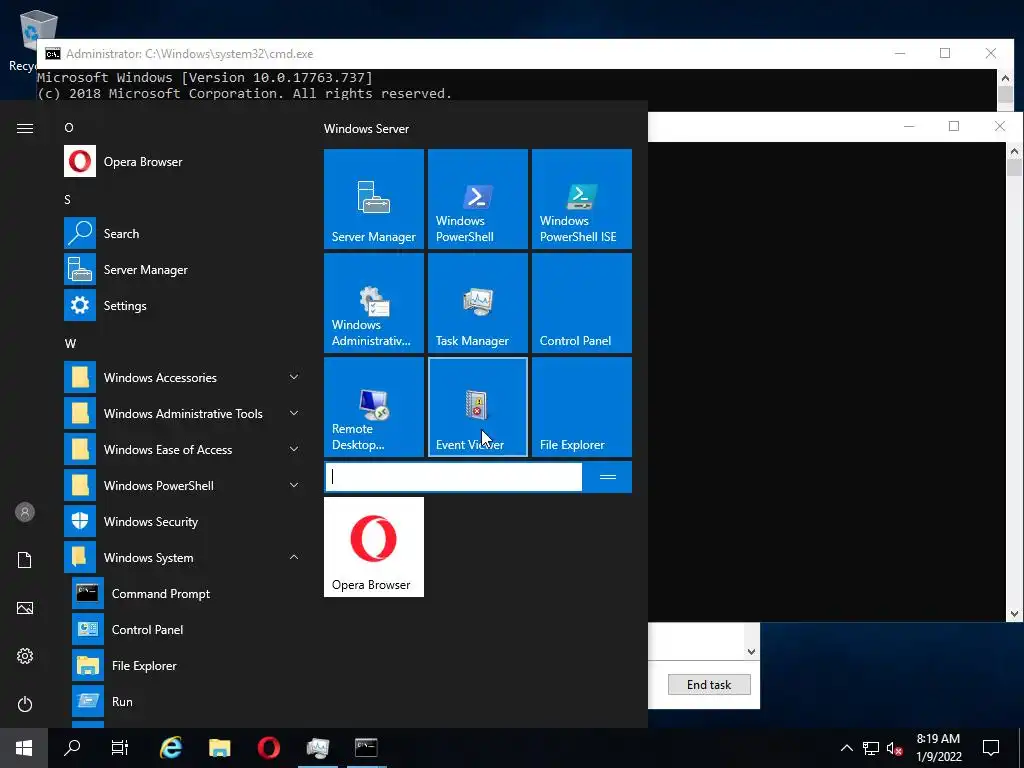1024x768 pixels.
Task: Open Opera from the taskbar
Action: click(268, 748)
